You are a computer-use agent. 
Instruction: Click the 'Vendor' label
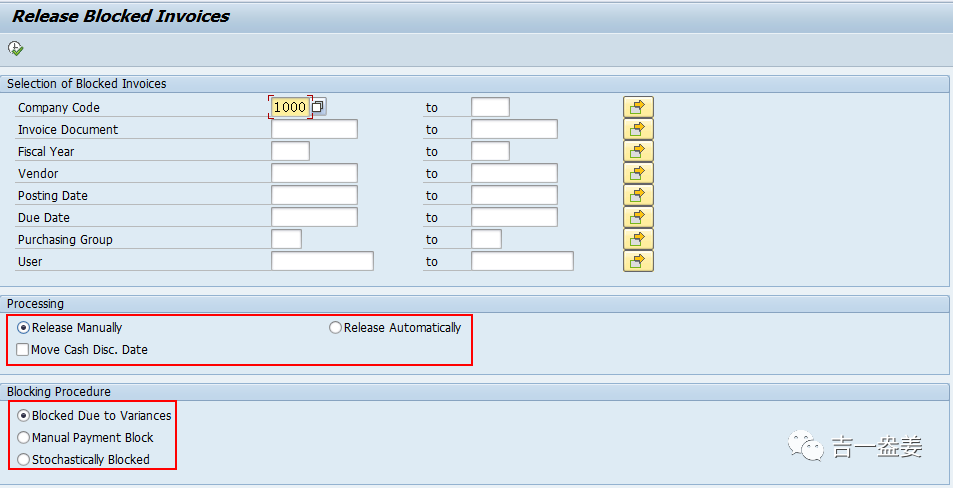[38, 173]
